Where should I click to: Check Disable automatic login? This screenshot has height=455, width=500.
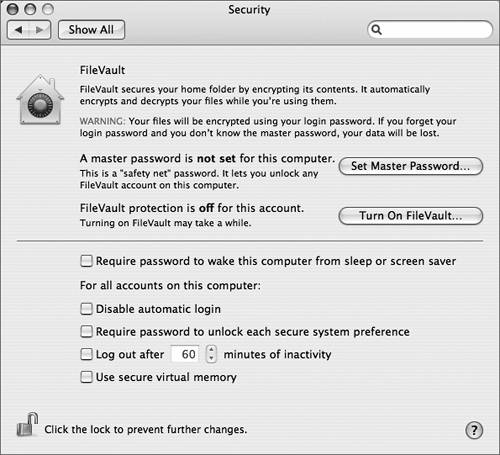(x=86, y=309)
